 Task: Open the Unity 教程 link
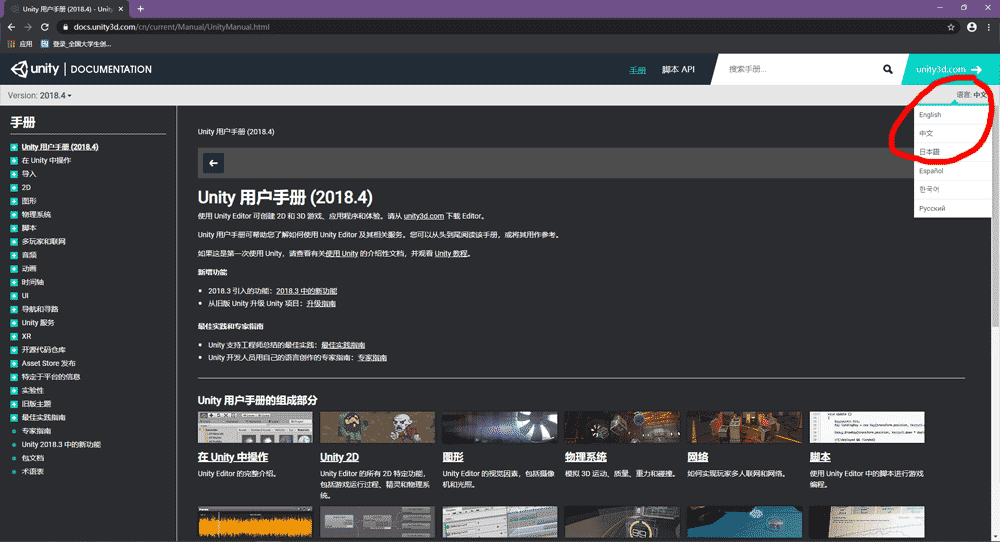point(451,254)
